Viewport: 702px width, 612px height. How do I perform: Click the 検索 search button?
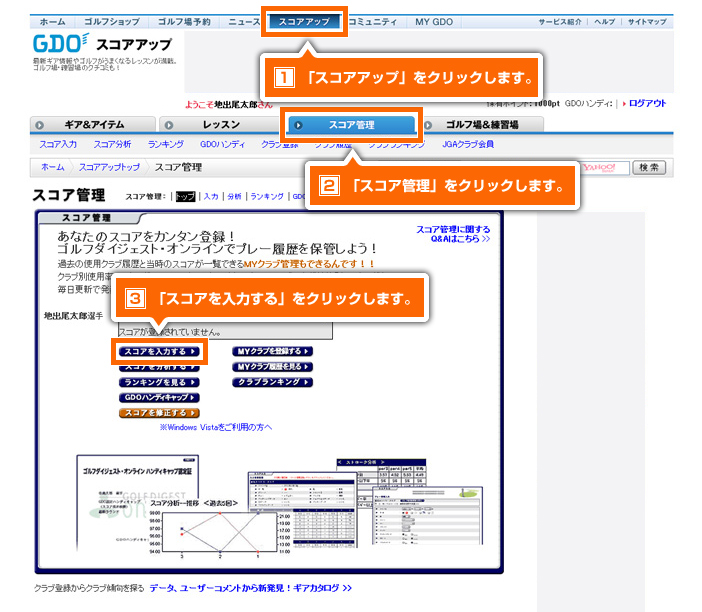tap(649, 168)
